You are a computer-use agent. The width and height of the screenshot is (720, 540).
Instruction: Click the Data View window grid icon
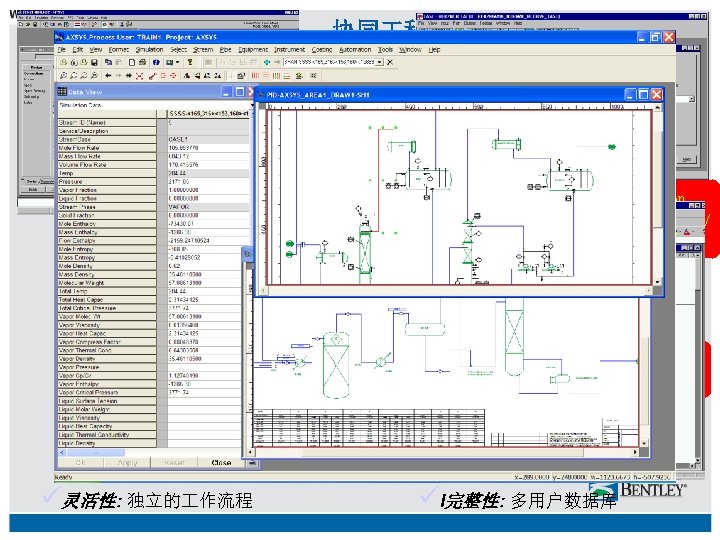pyautogui.click(x=62, y=91)
